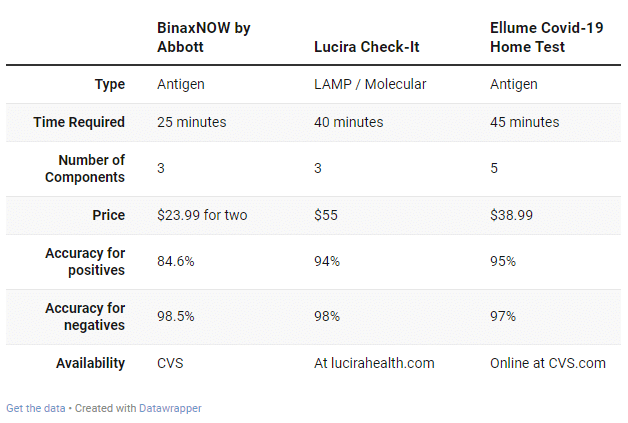The width and height of the screenshot is (628, 423).
Task: Click the '45 minutes' time cell
Action: (x=524, y=122)
